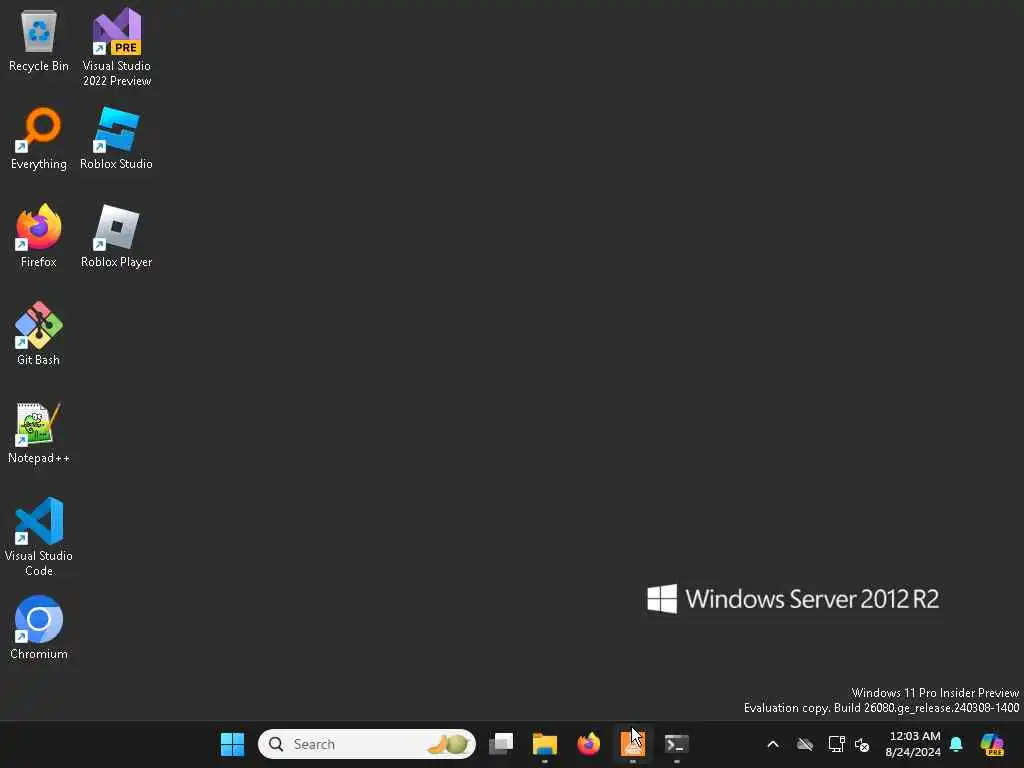Click the Firefox desktop shortcut
The image size is (1024, 768).
coord(39,236)
